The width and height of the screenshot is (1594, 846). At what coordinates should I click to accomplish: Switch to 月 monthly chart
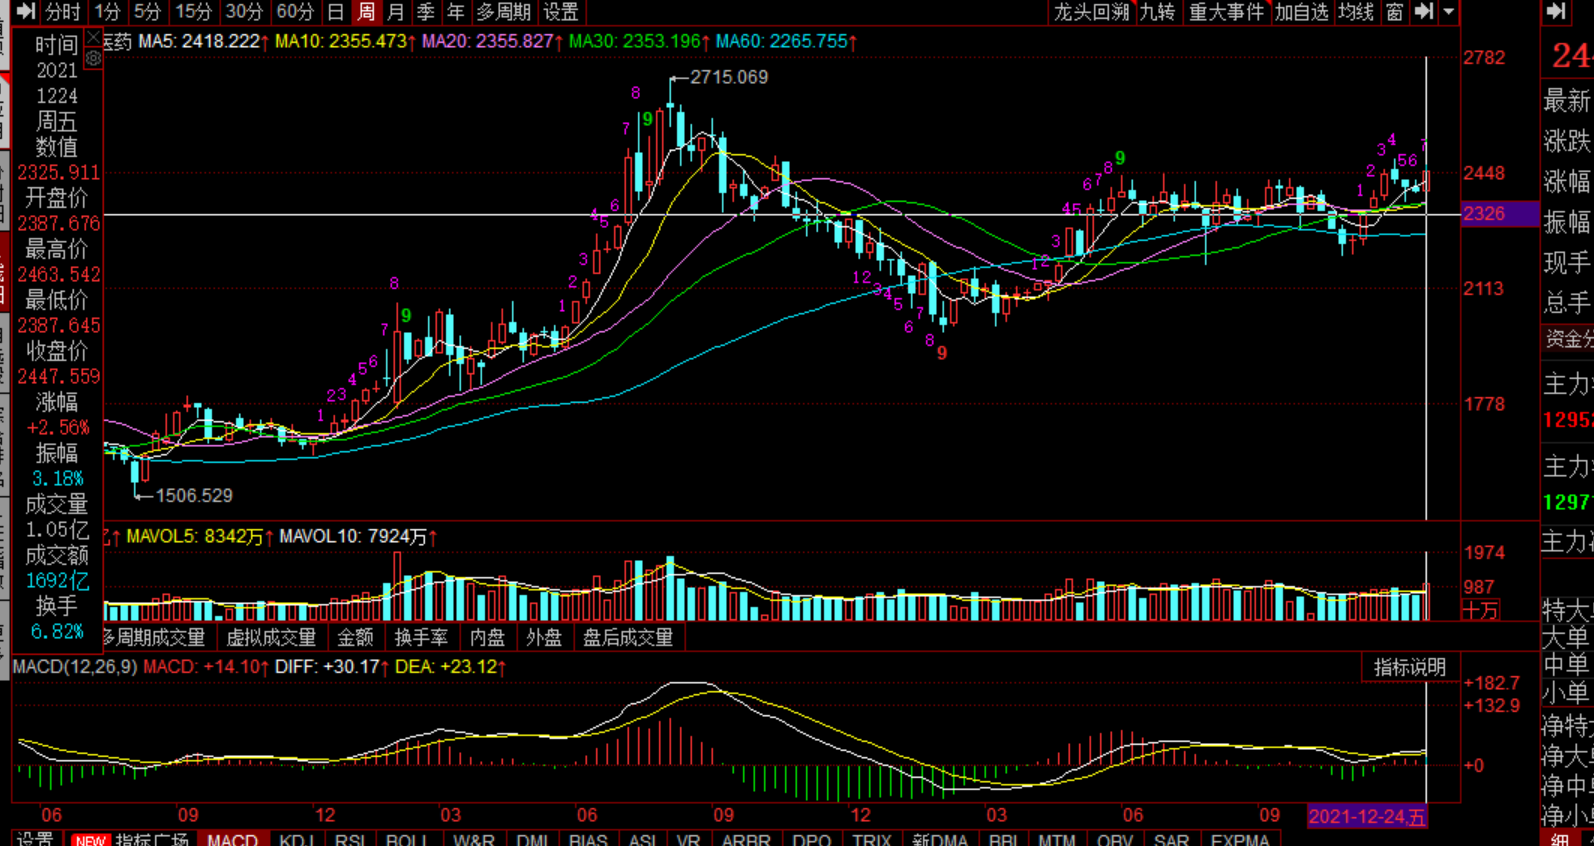pyautogui.click(x=396, y=12)
